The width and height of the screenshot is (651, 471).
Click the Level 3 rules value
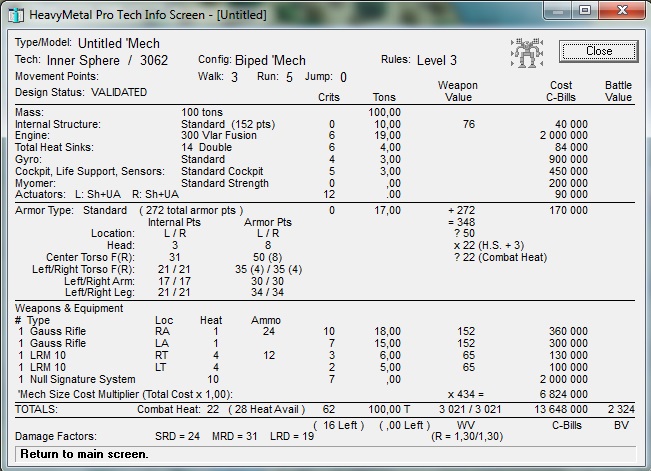tap(436, 60)
